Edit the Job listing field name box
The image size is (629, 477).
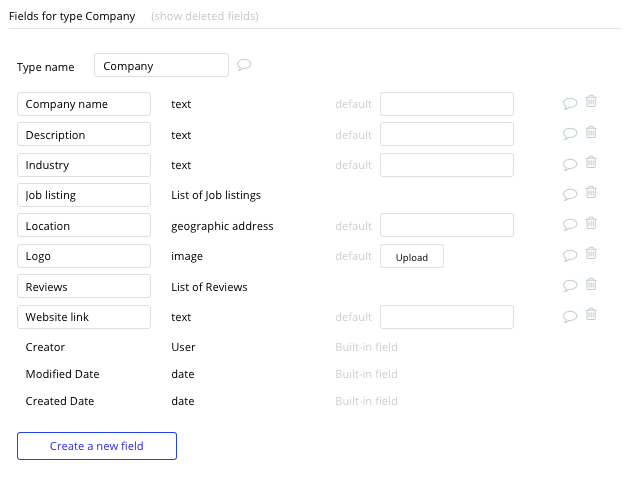coord(84,195)
